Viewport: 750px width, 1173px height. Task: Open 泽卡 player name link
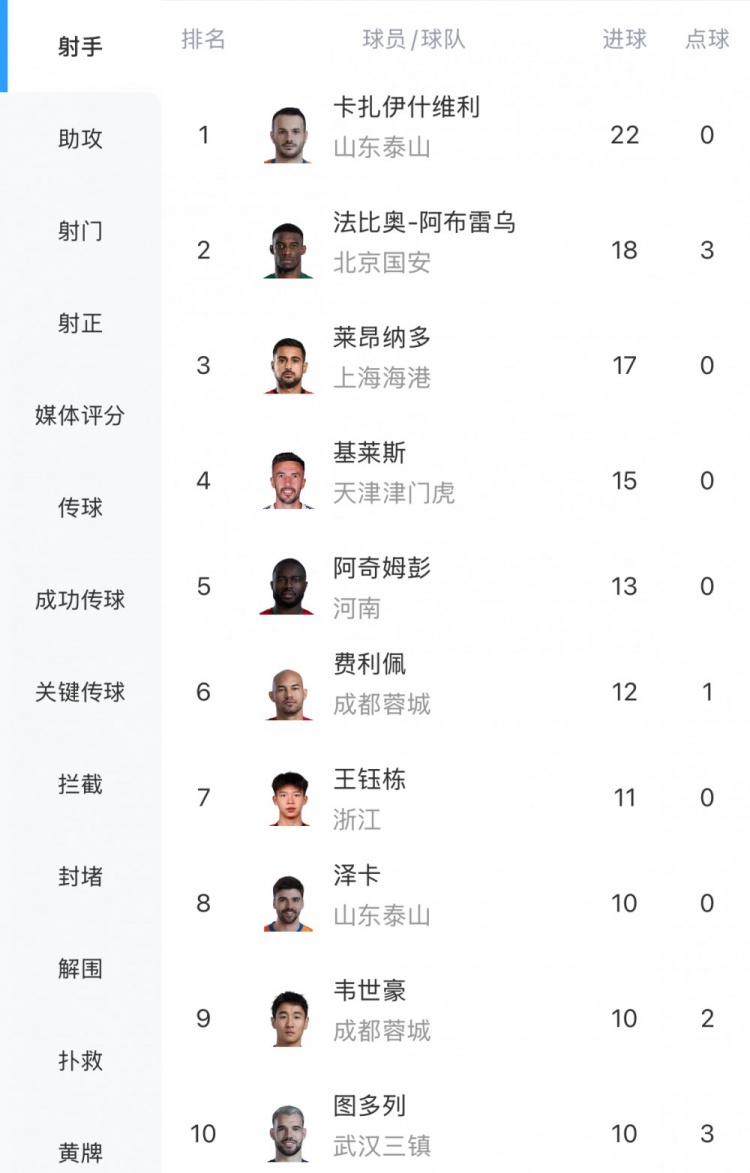click(357, 875)
